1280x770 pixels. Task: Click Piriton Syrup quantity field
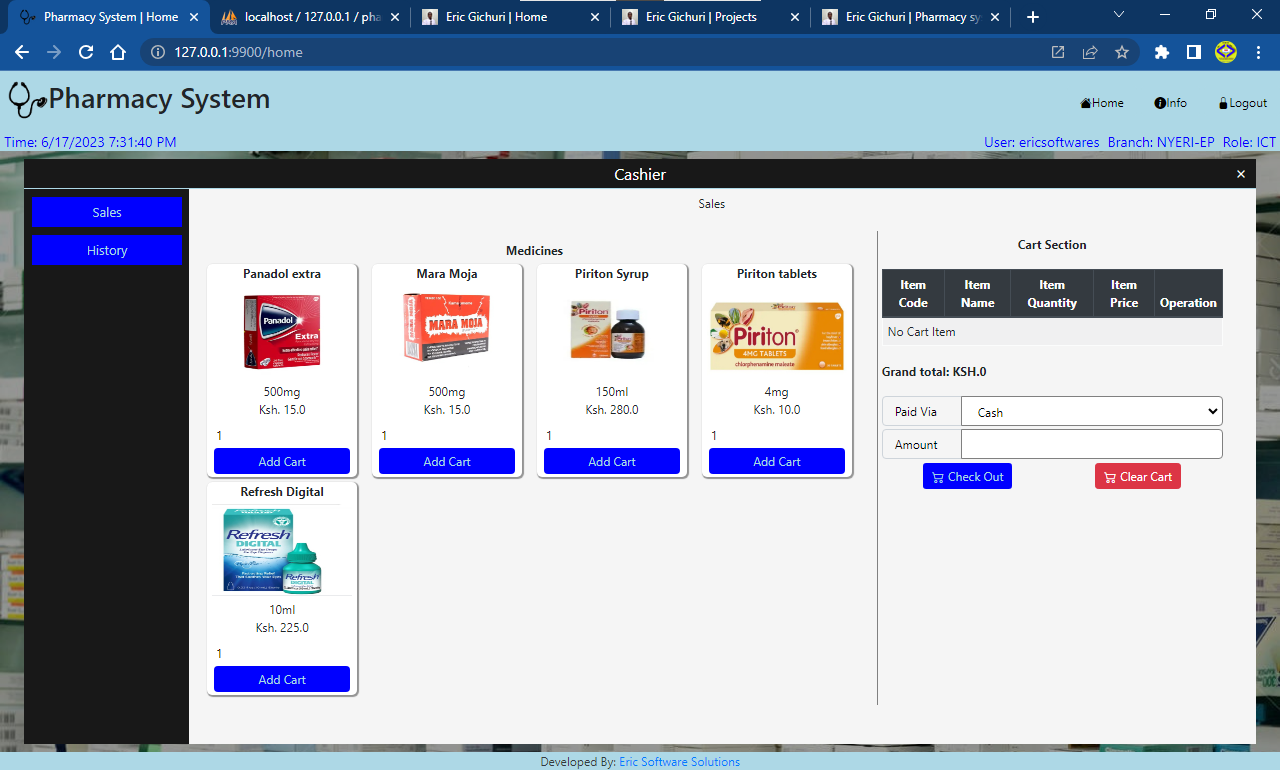point(612,436)
